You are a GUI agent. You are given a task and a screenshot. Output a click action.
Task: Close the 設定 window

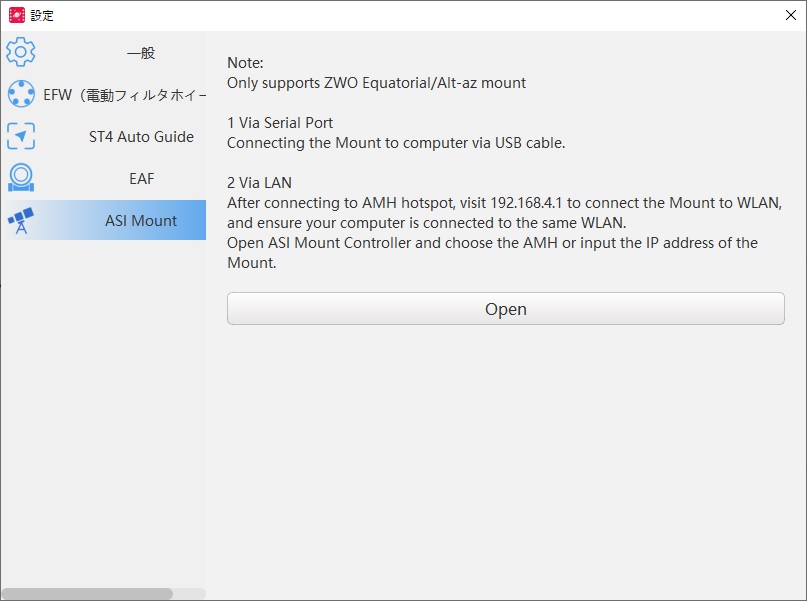(x=791, y=15)
